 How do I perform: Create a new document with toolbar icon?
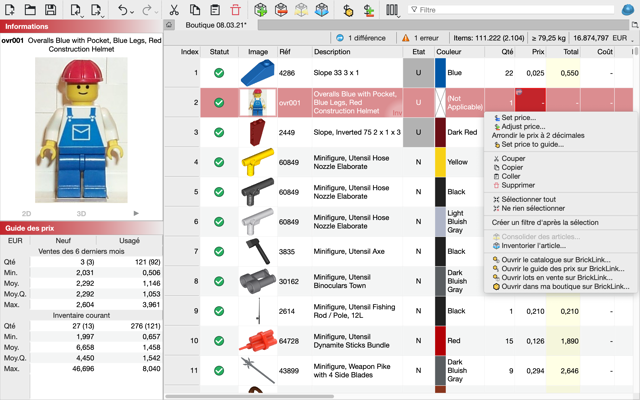pyautogui.click(x=9, y=9)
